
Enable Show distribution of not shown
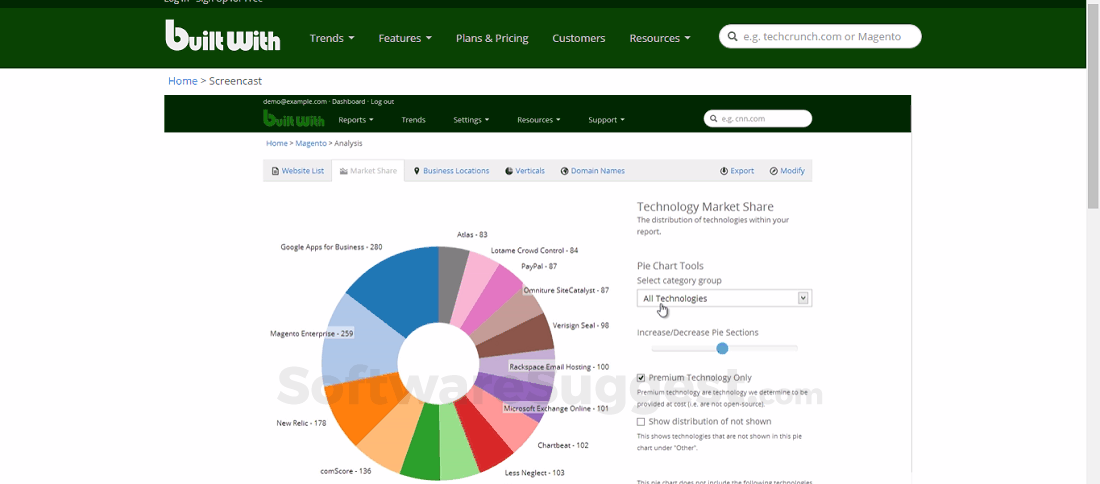[641, 422]
